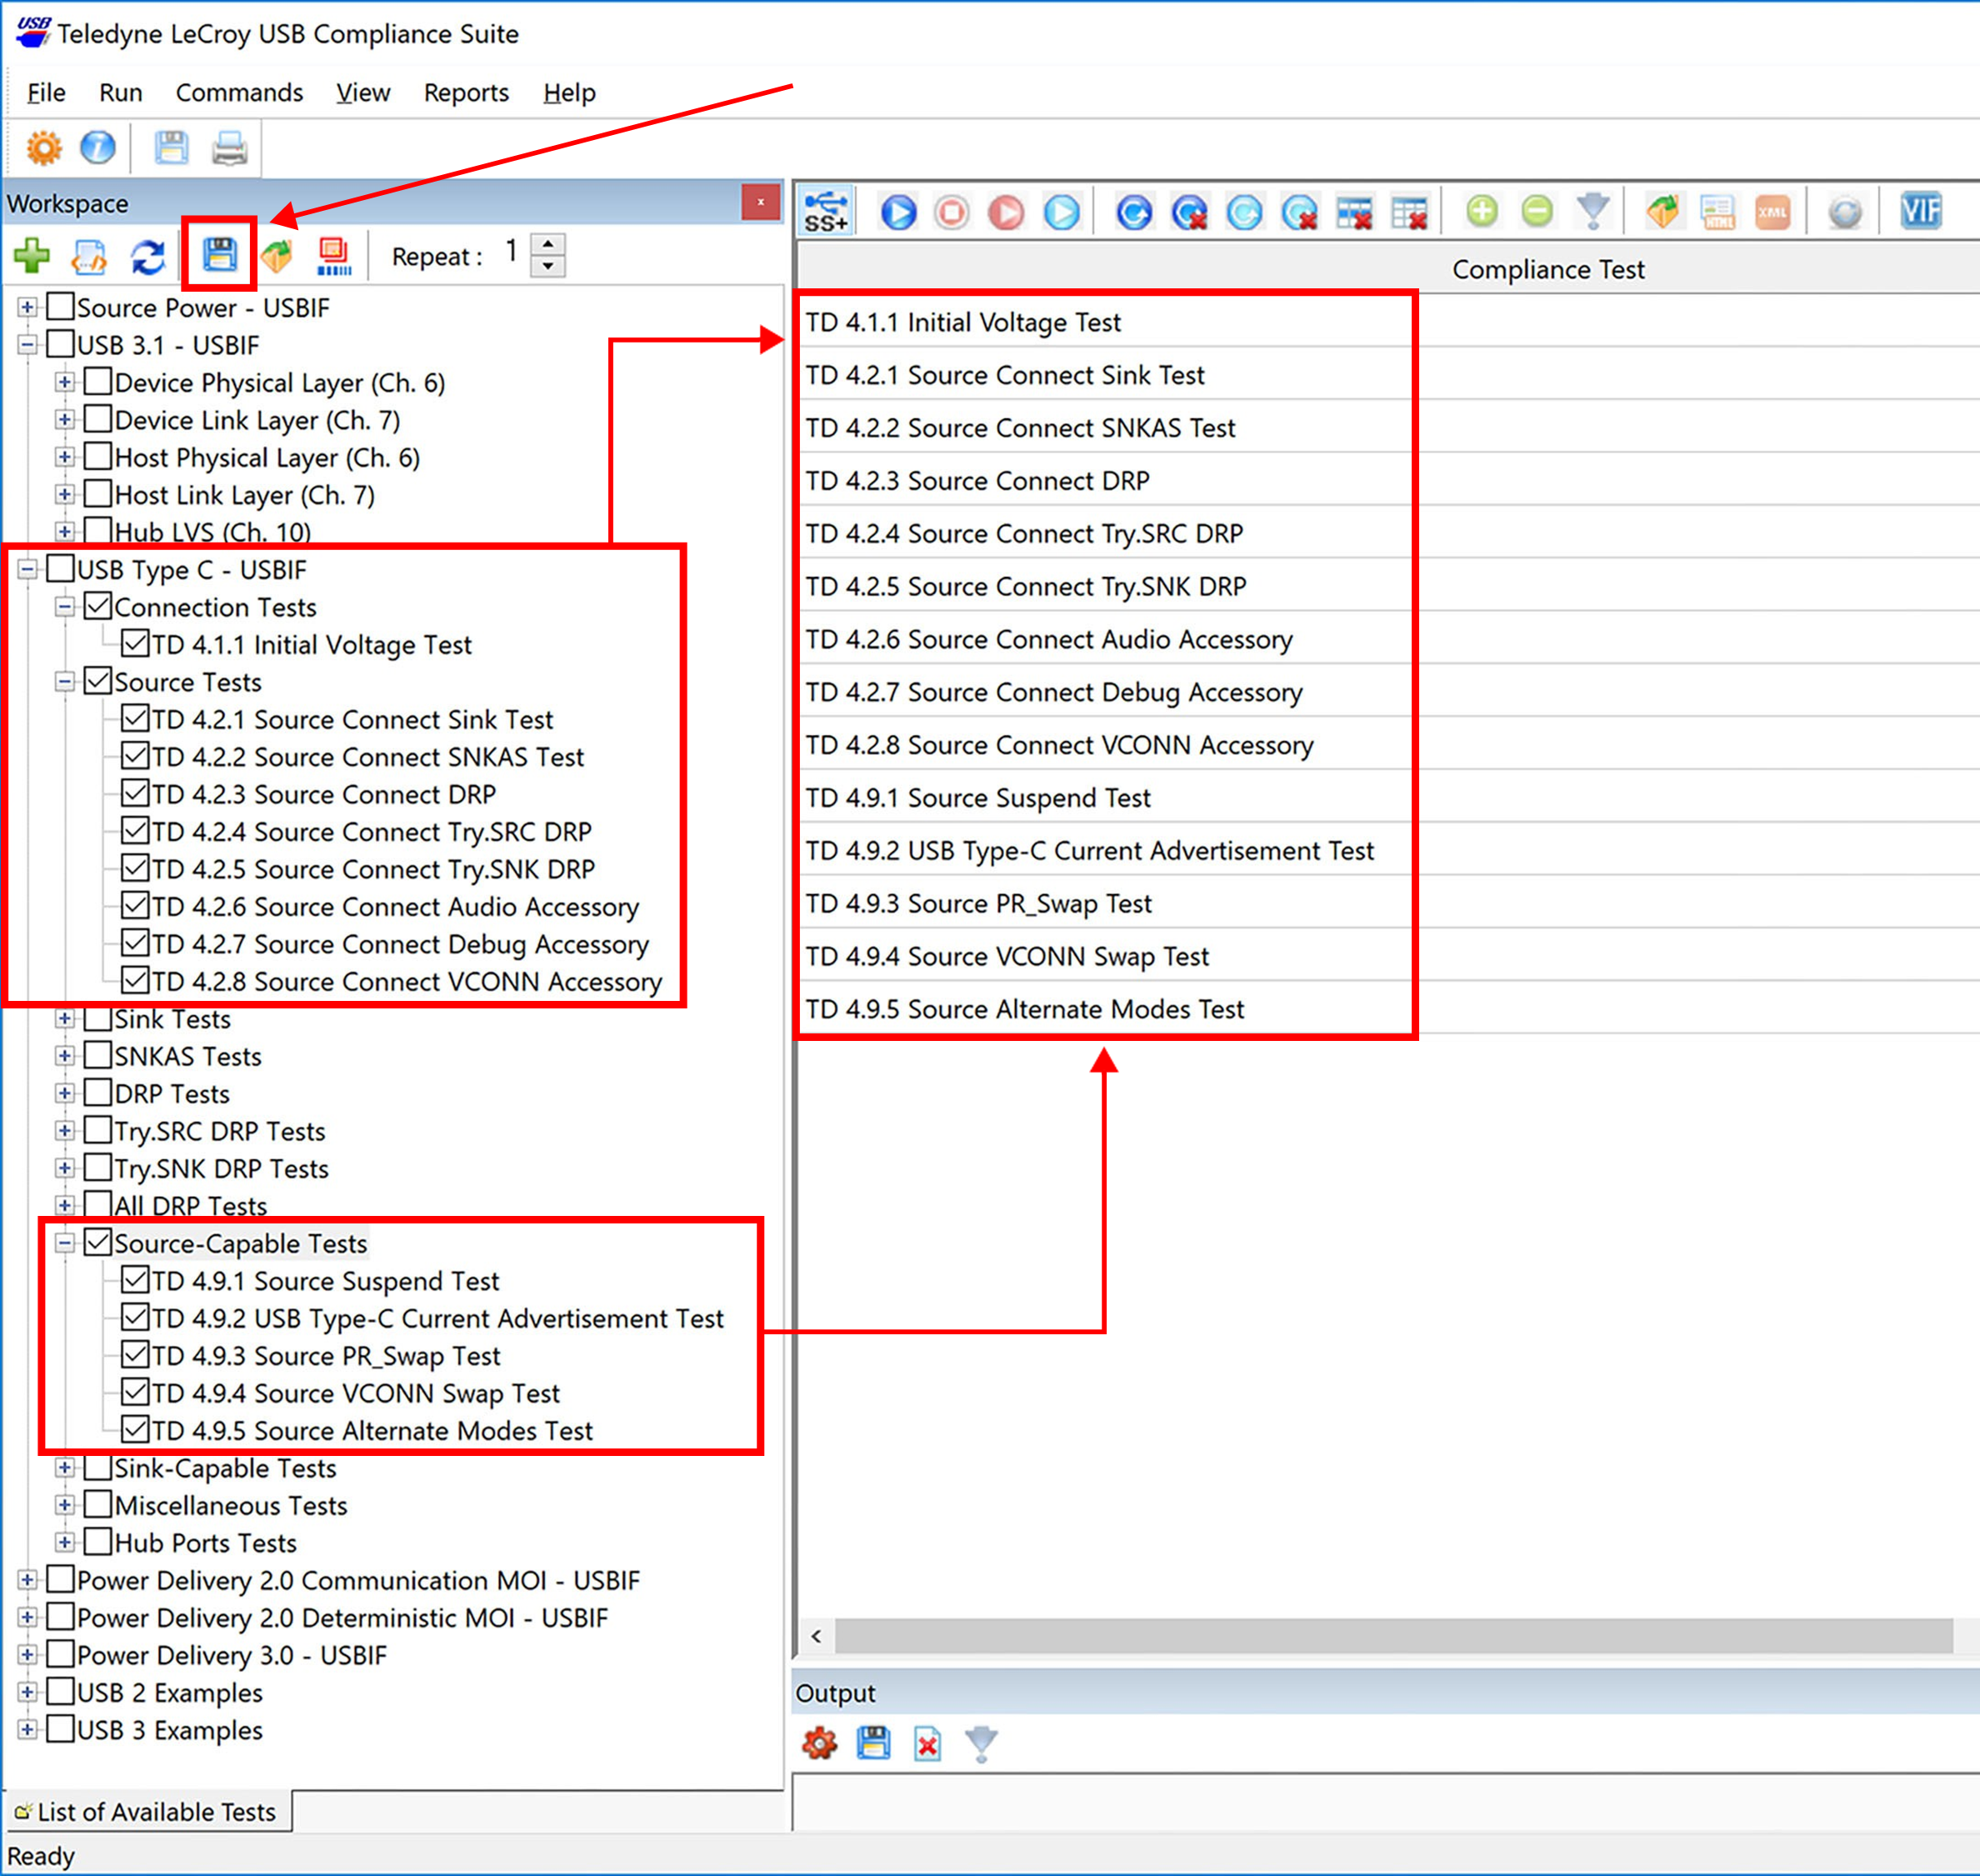Click the XML export icon
This screenshot has height=1876, width=1980.
coord(1773,212)
